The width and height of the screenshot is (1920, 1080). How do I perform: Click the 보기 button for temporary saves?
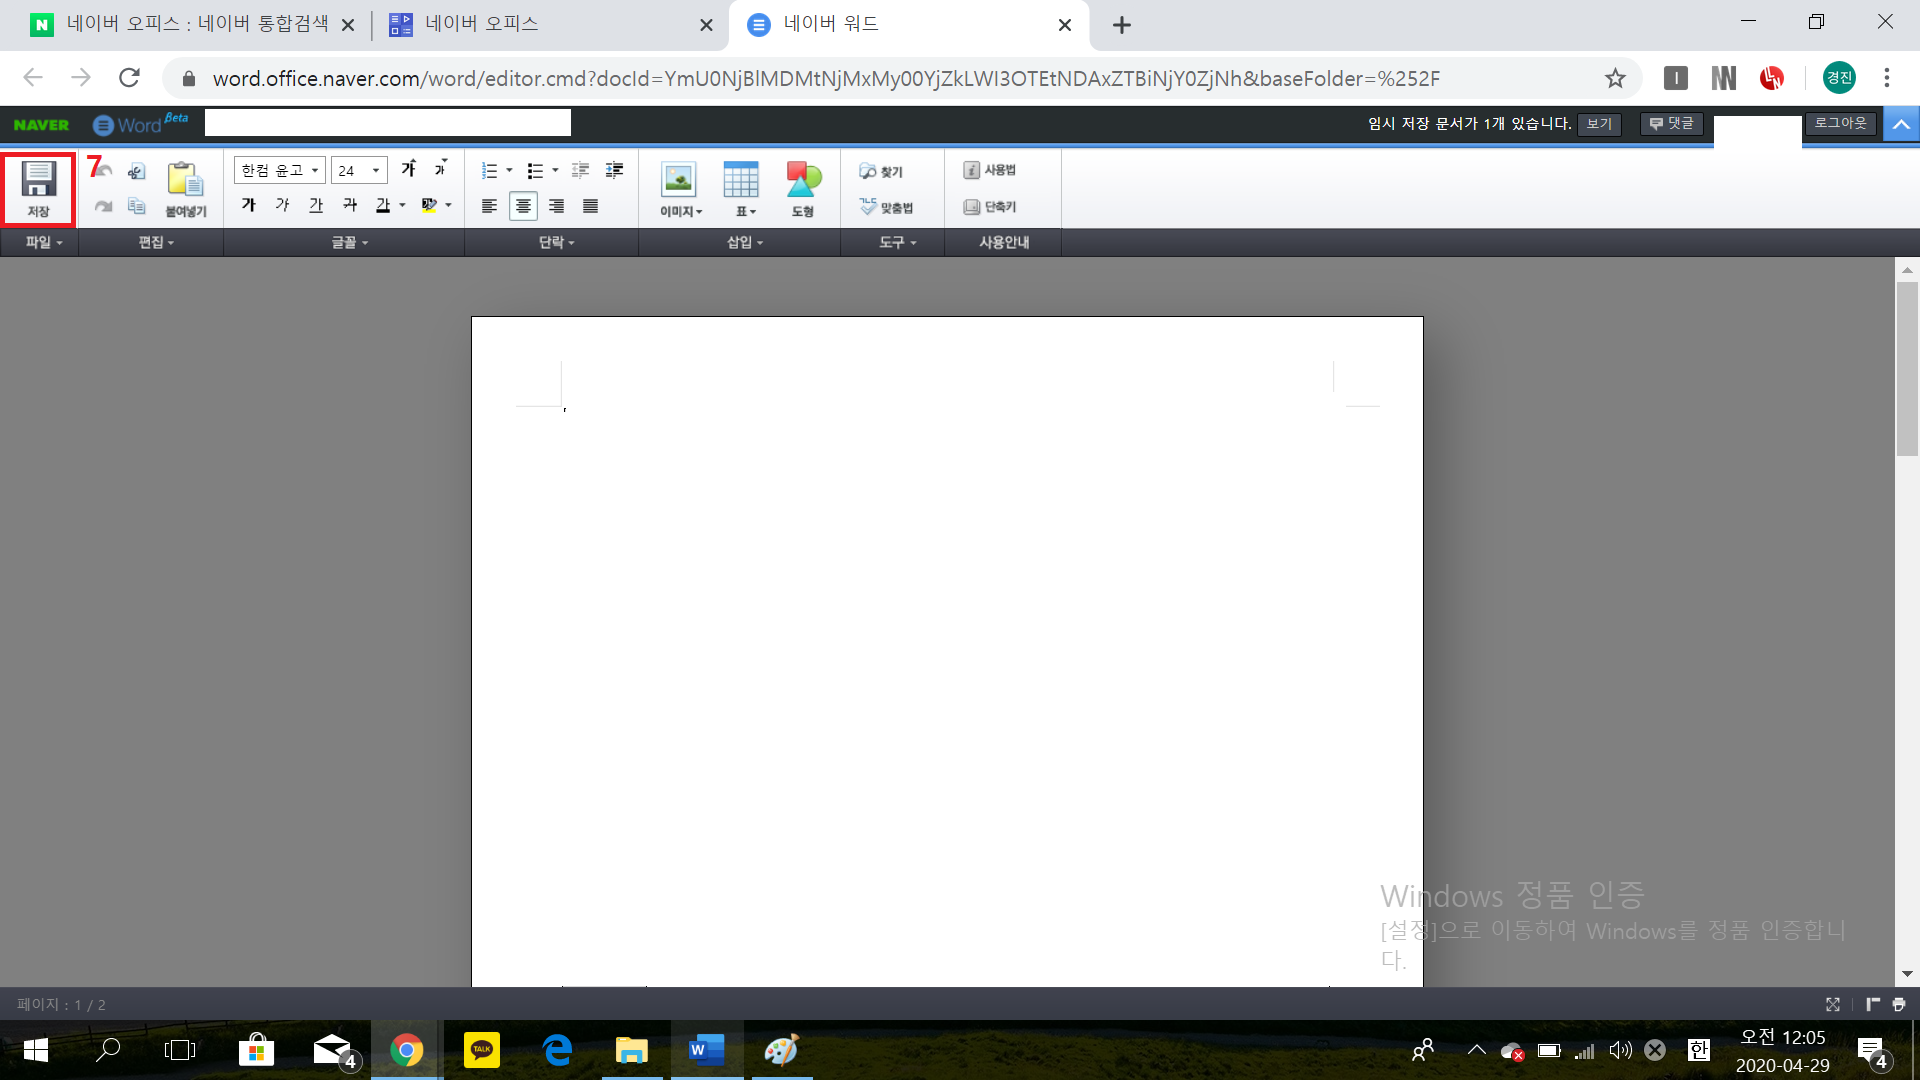pyautogui.click(x=1599, y=123)
